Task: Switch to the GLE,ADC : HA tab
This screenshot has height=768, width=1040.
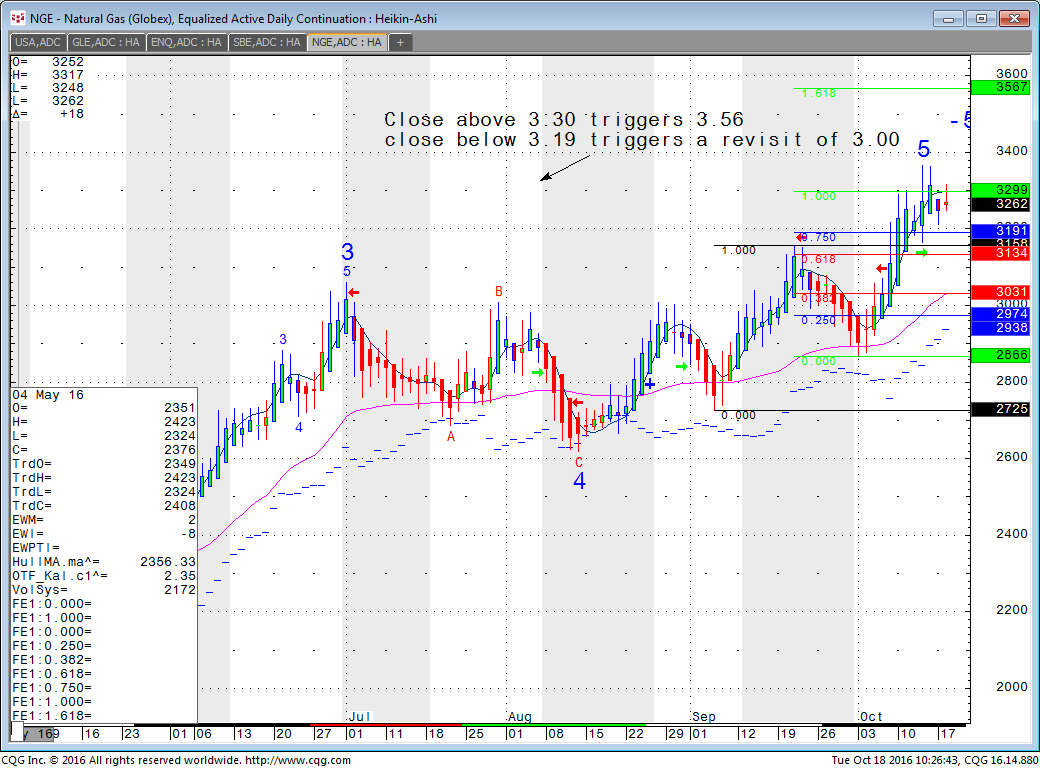Action: (x=105, y=42)
